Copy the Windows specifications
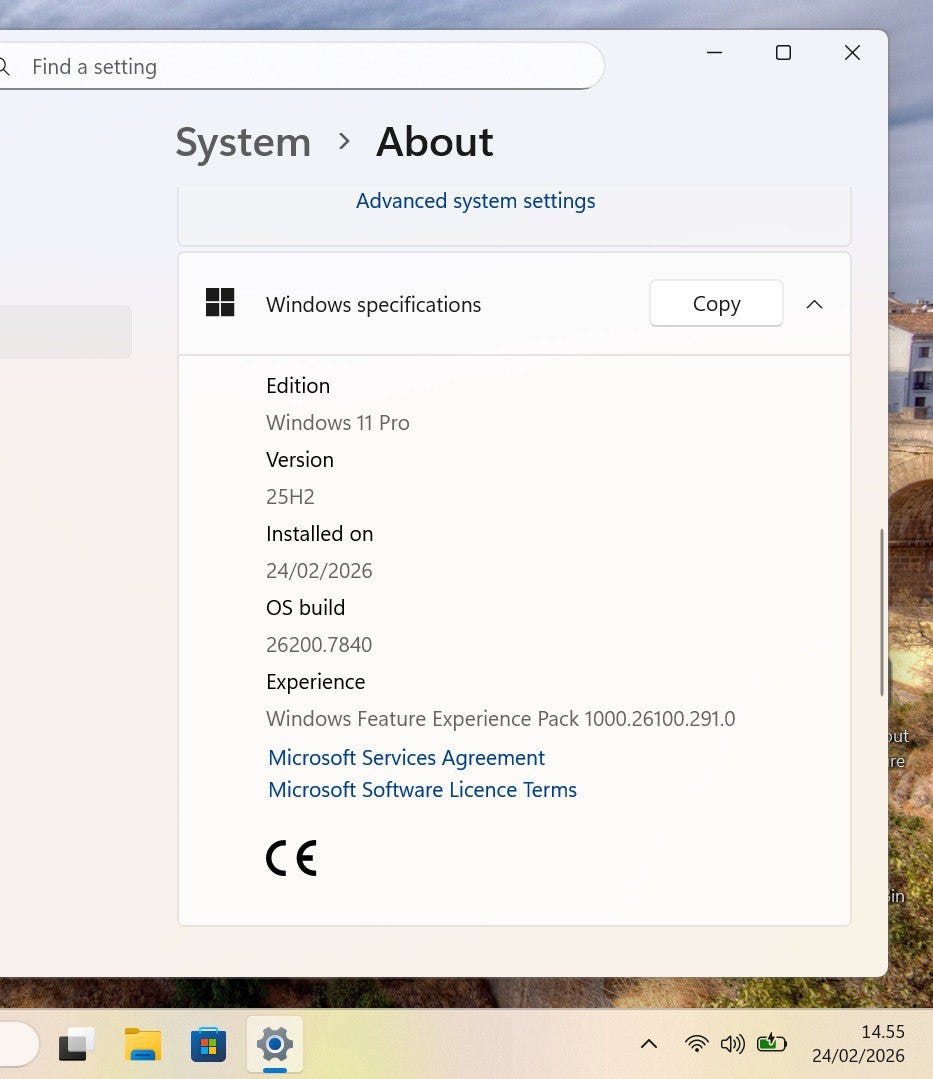Screen dimensions: 933x1079 716,304
